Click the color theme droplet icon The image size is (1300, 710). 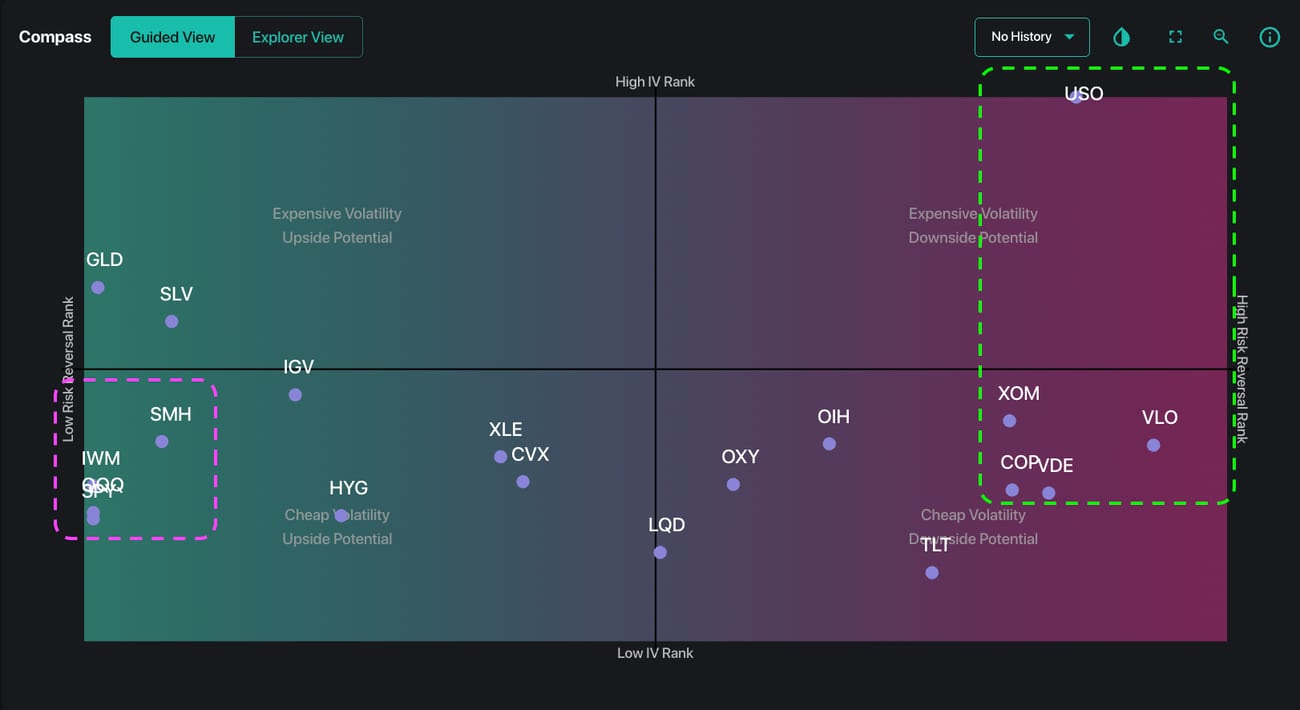1121,37
